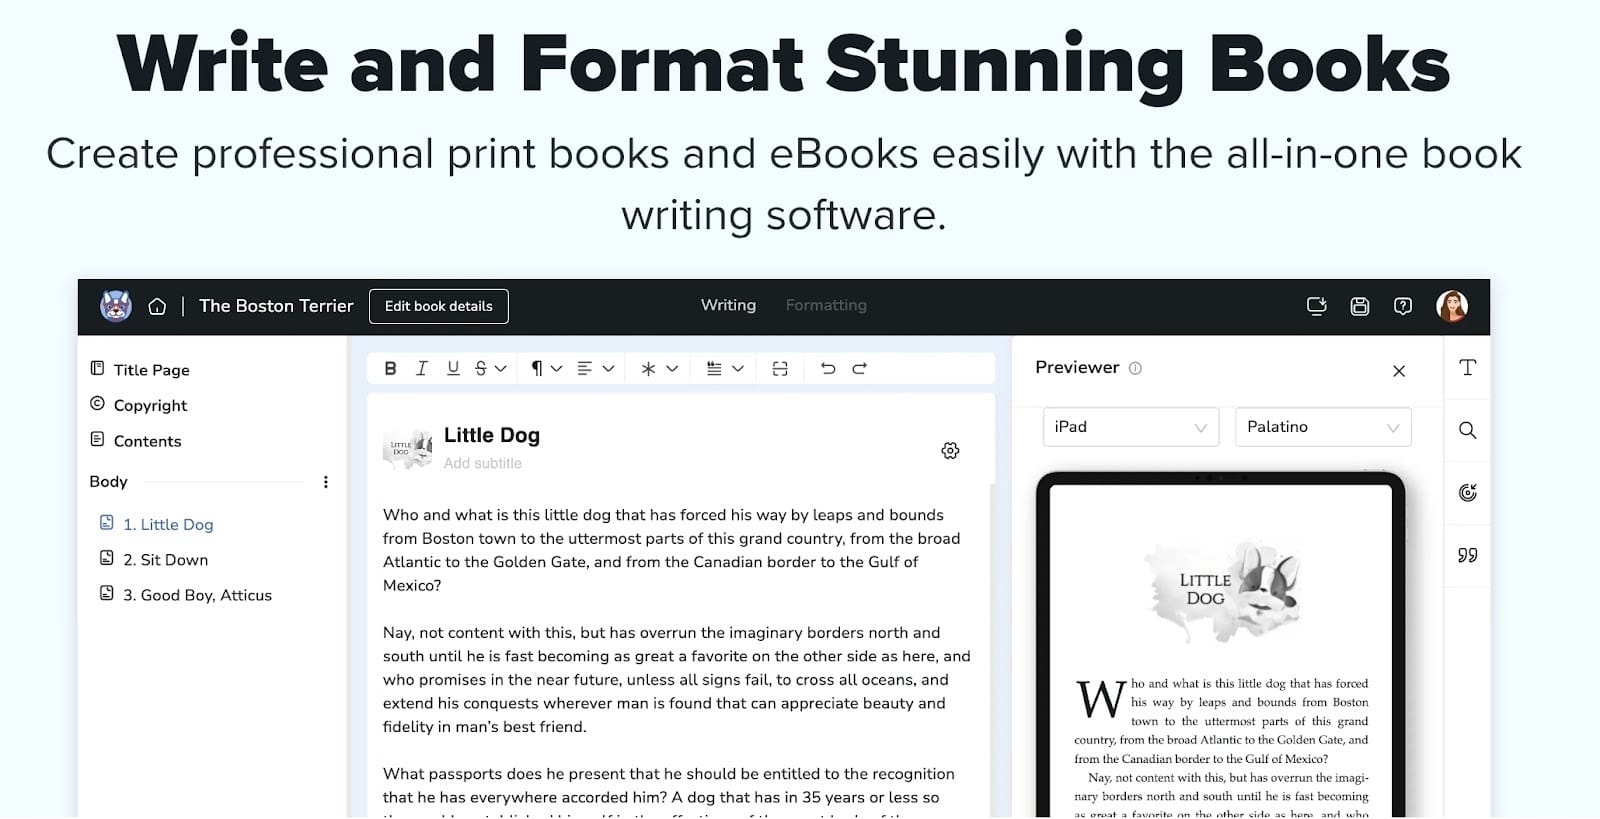Undo the last edit
Screen dimensions: 1600x819
828,368
